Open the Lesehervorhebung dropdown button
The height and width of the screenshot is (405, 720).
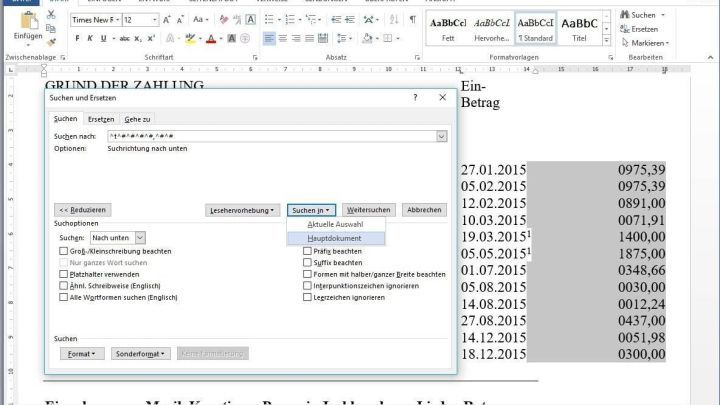tap(242, 210)
